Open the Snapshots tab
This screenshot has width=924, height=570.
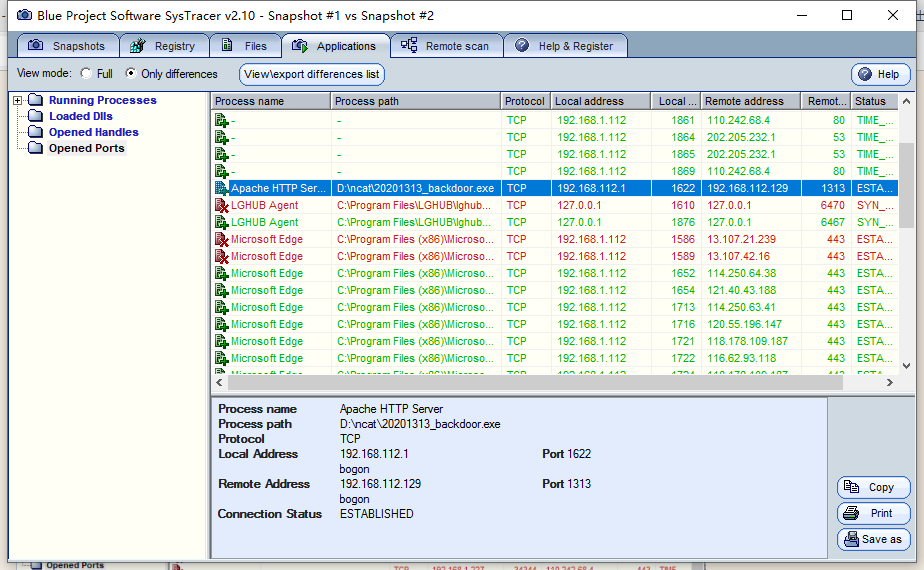coord(68,46)
